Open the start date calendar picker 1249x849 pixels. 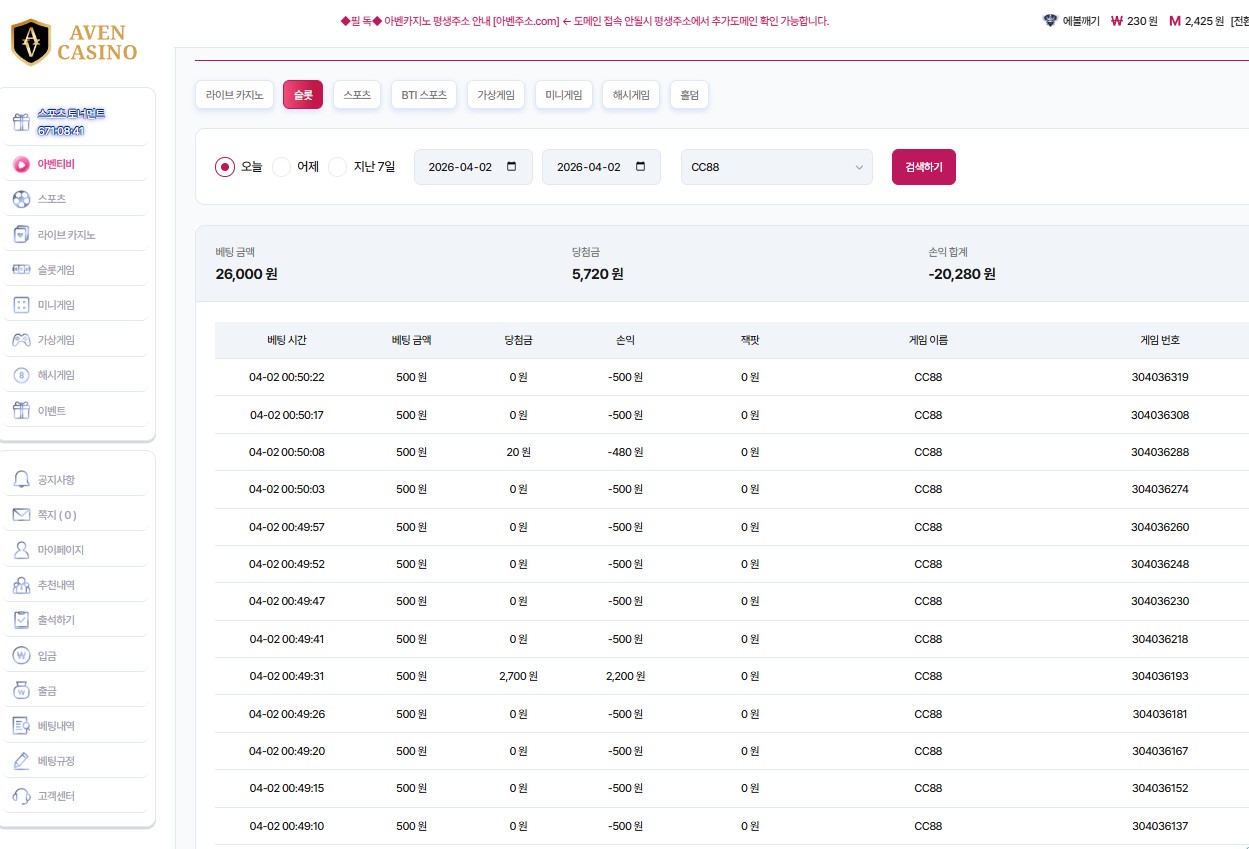click(x=513, y=167)
